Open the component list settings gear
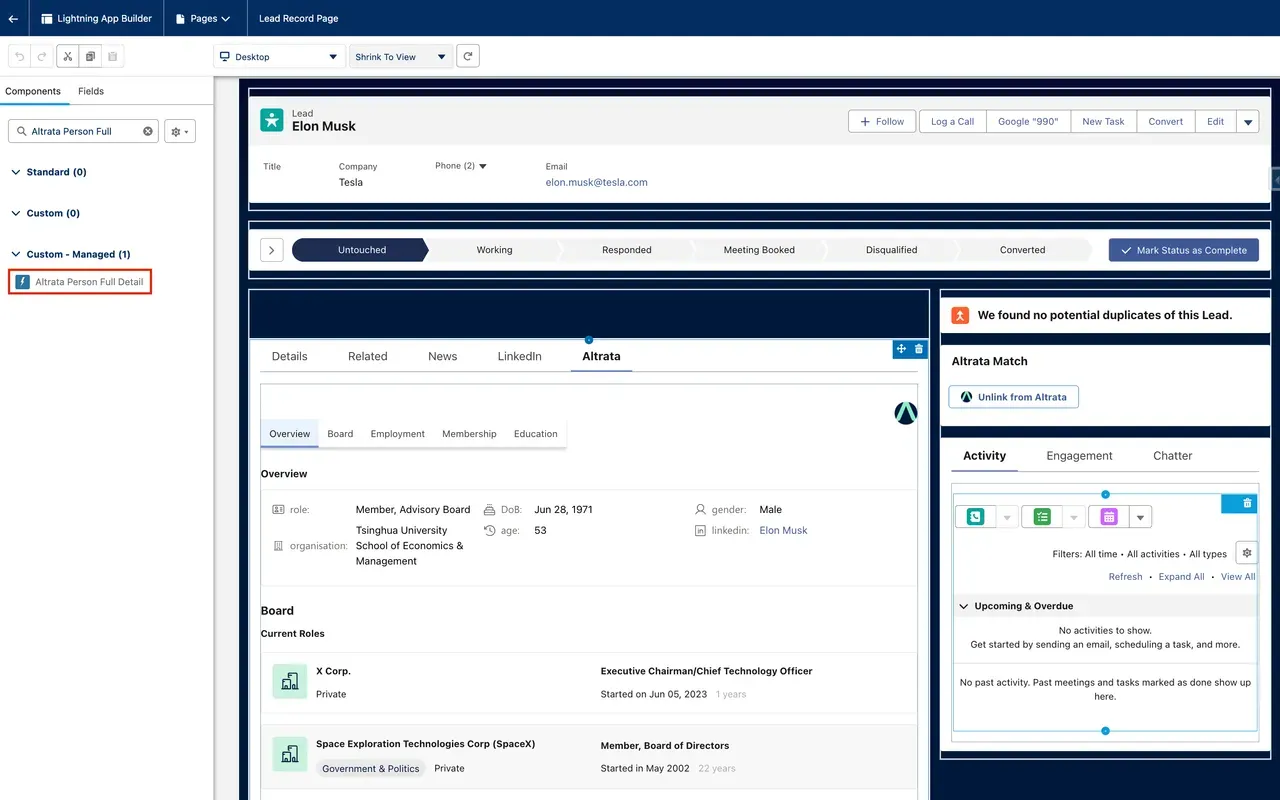The height and width of the screenshot is (800, 1280). point(180,131)
